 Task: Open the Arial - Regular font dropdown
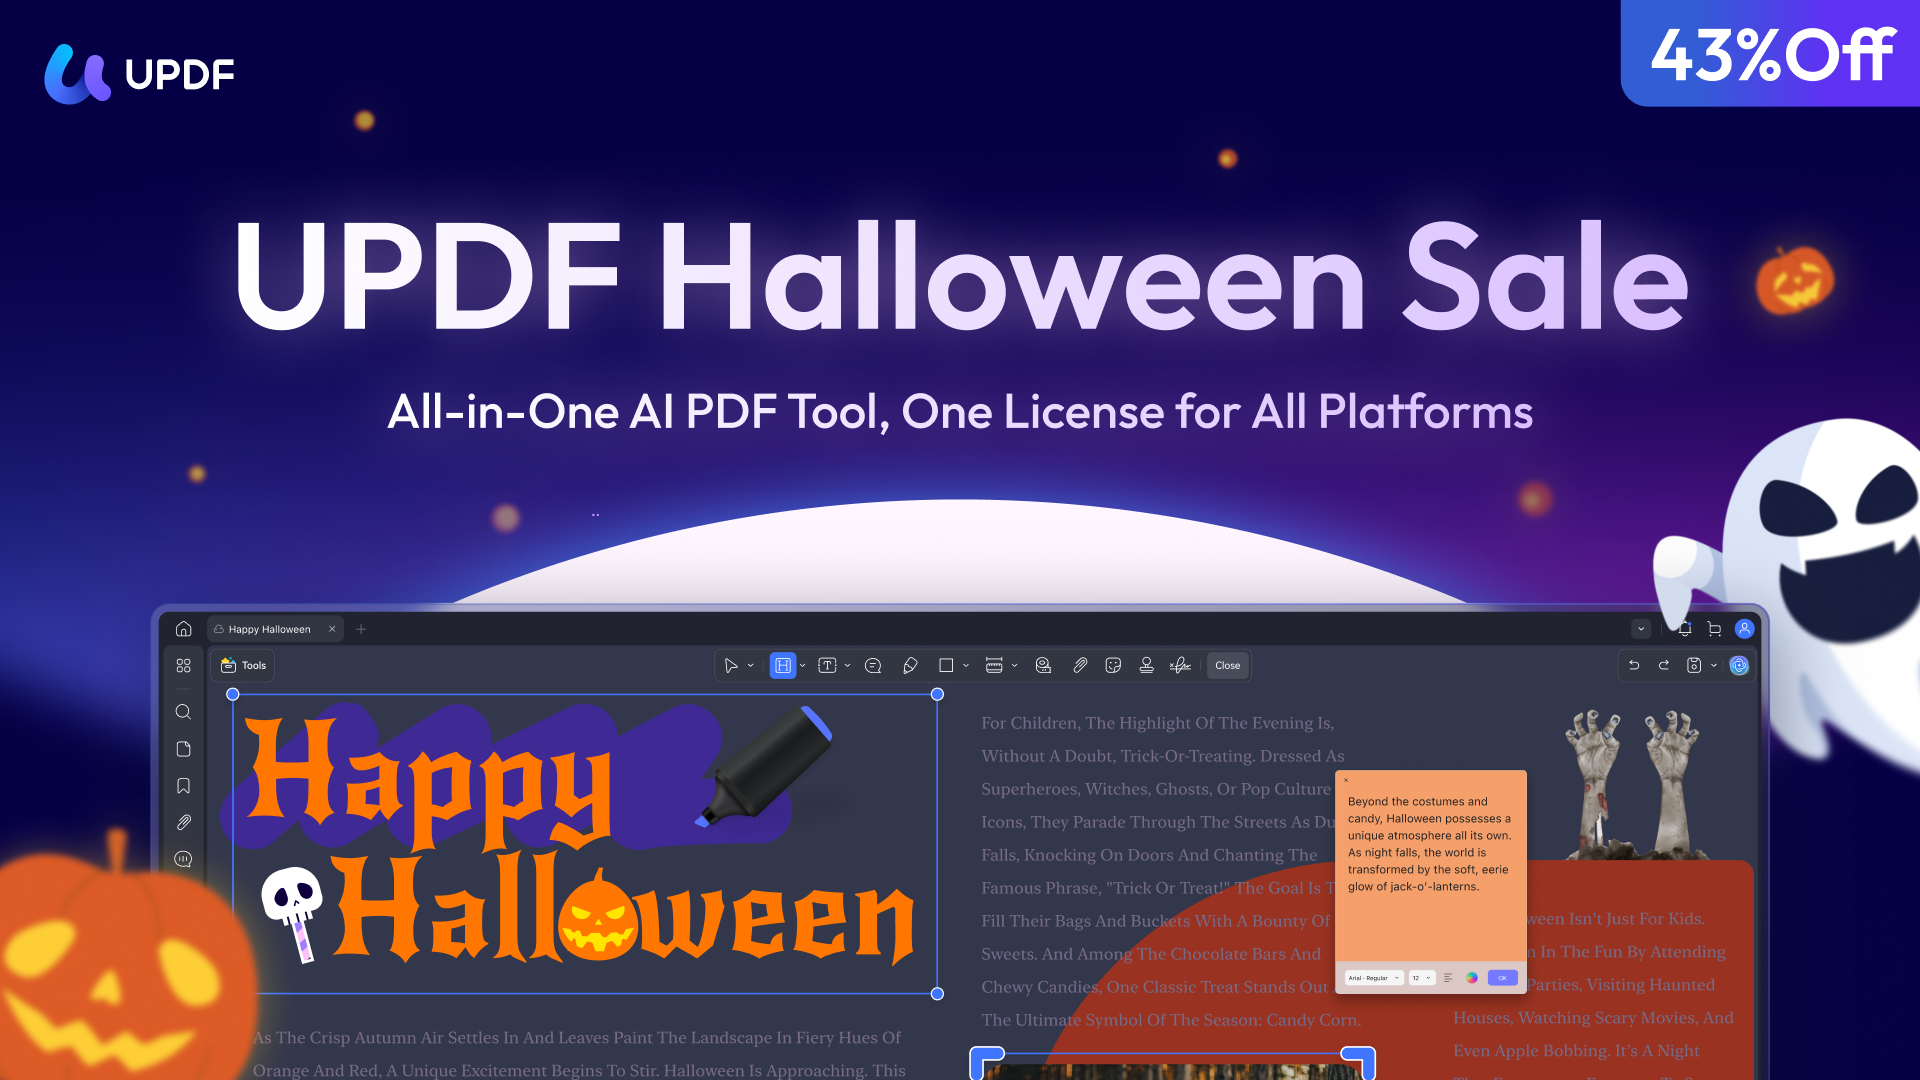[x=1374, y=978]
